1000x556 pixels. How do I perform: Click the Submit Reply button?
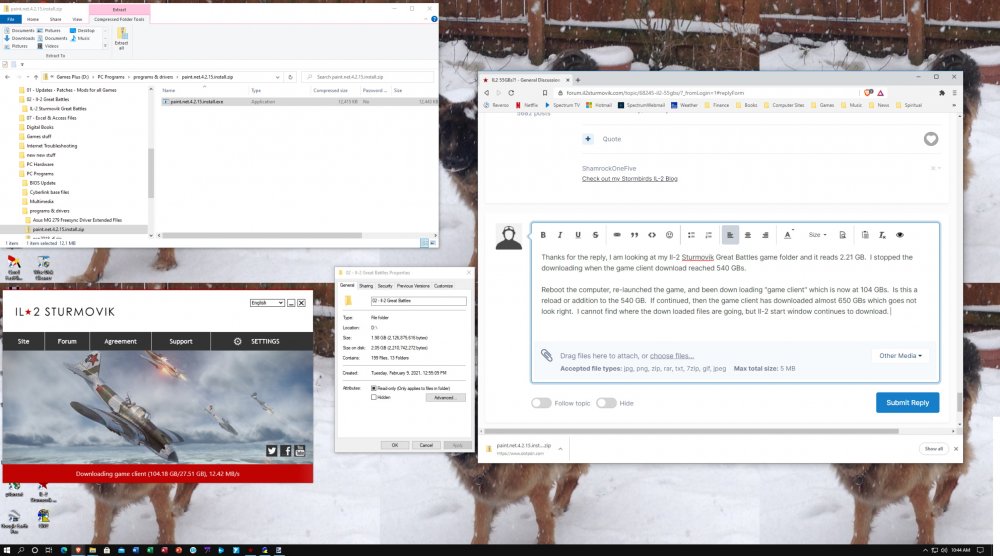point(907,402)
